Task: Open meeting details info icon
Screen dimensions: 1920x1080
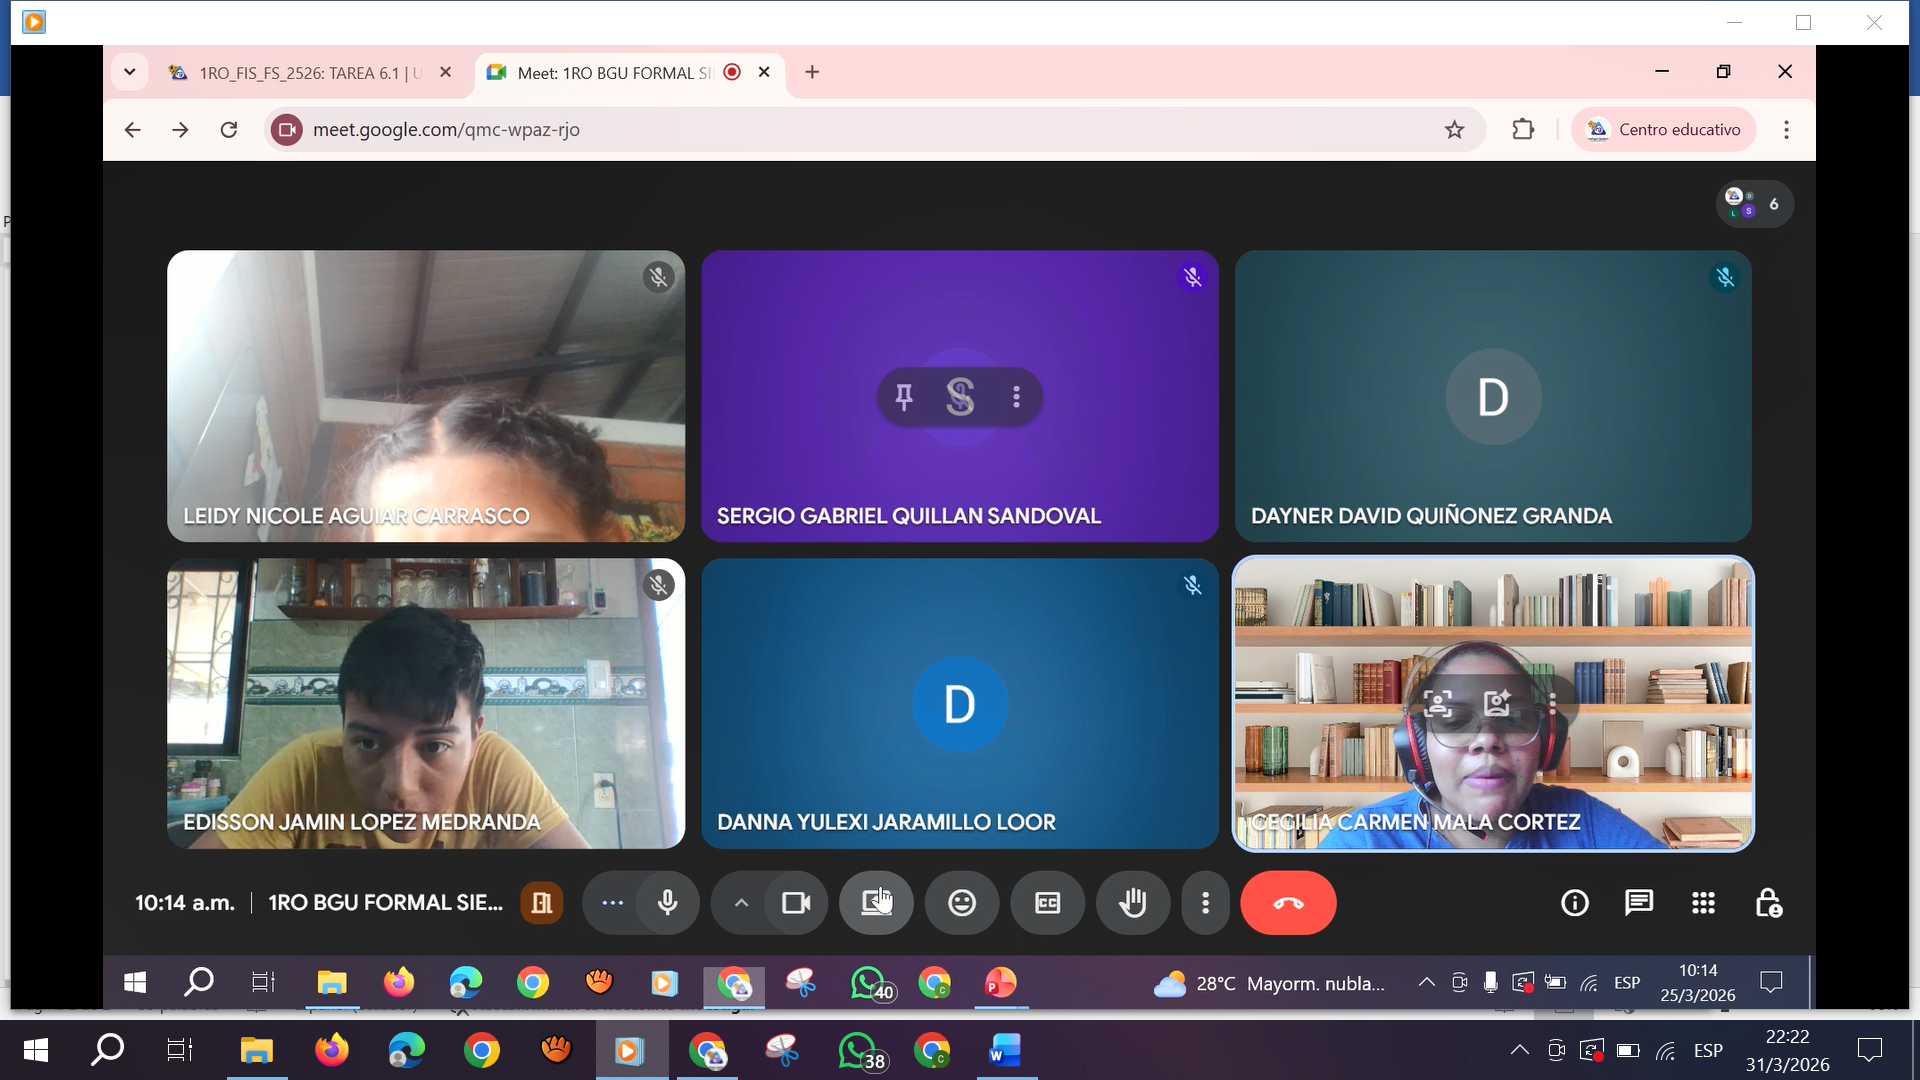Action: pyautogui.click(x=1575, y=903)
